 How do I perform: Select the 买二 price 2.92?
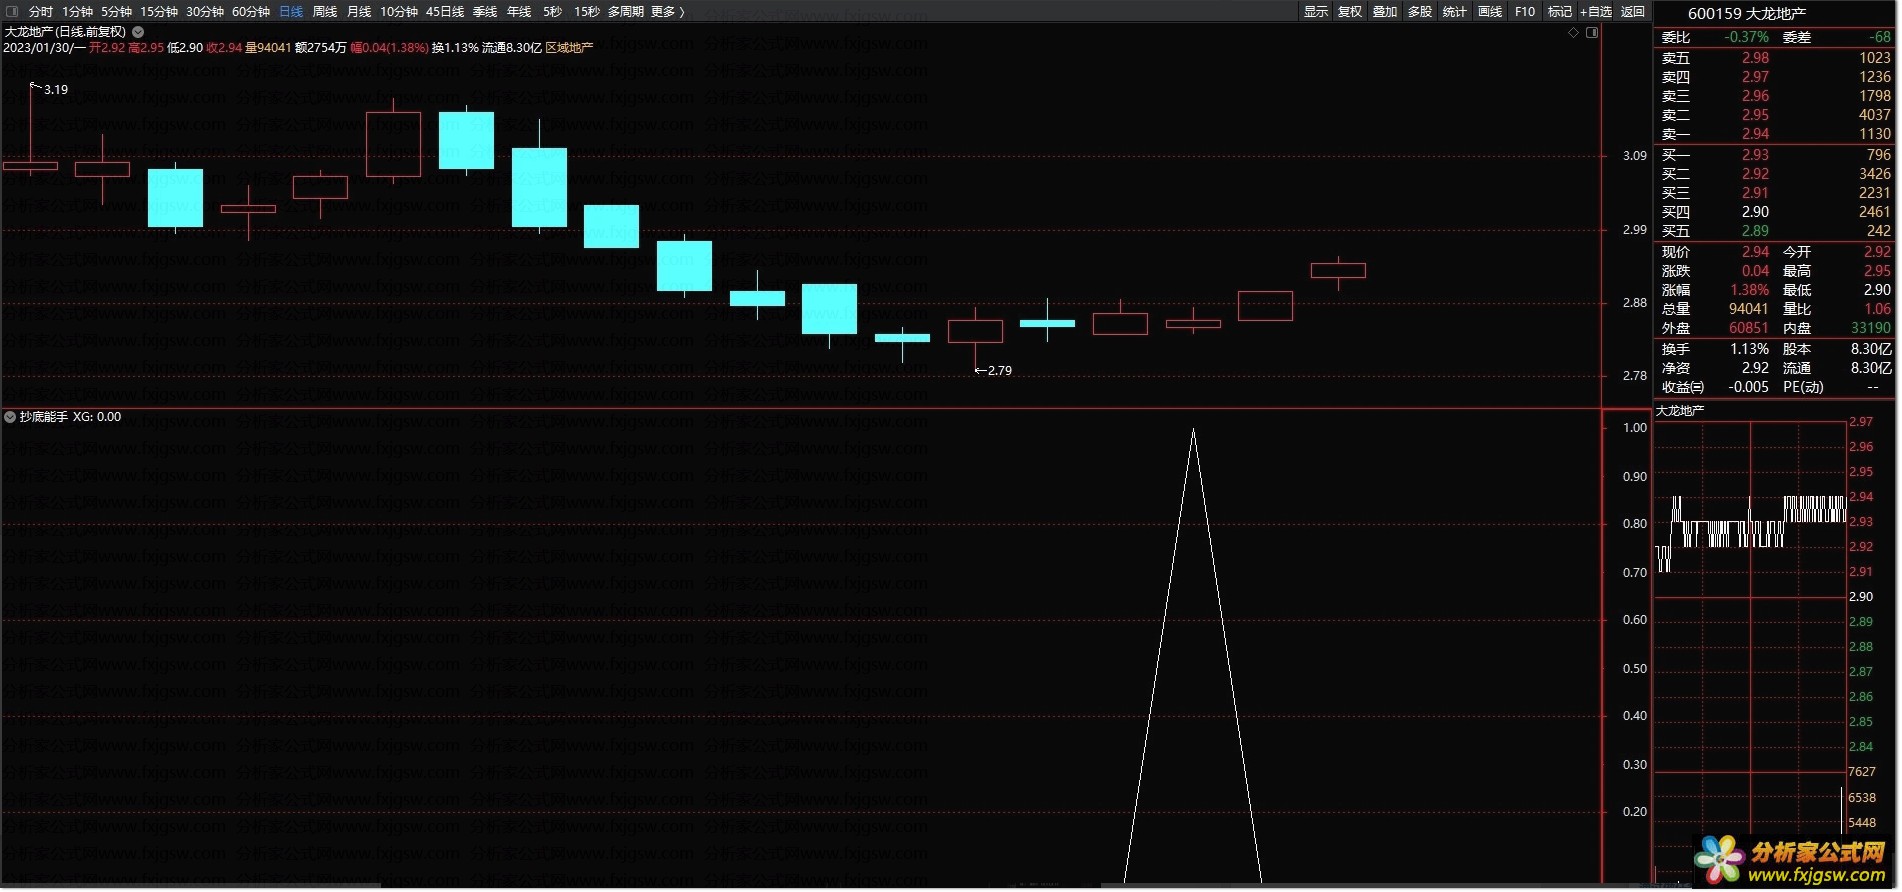[x=1755, y=174]
